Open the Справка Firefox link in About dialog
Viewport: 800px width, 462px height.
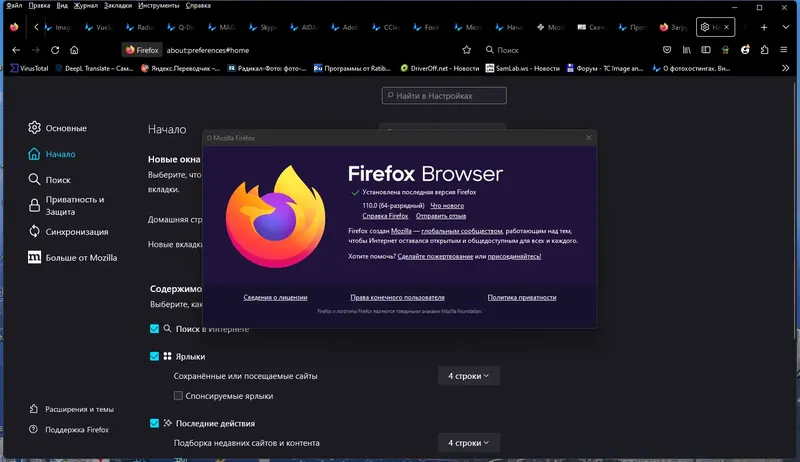[385, 216]
